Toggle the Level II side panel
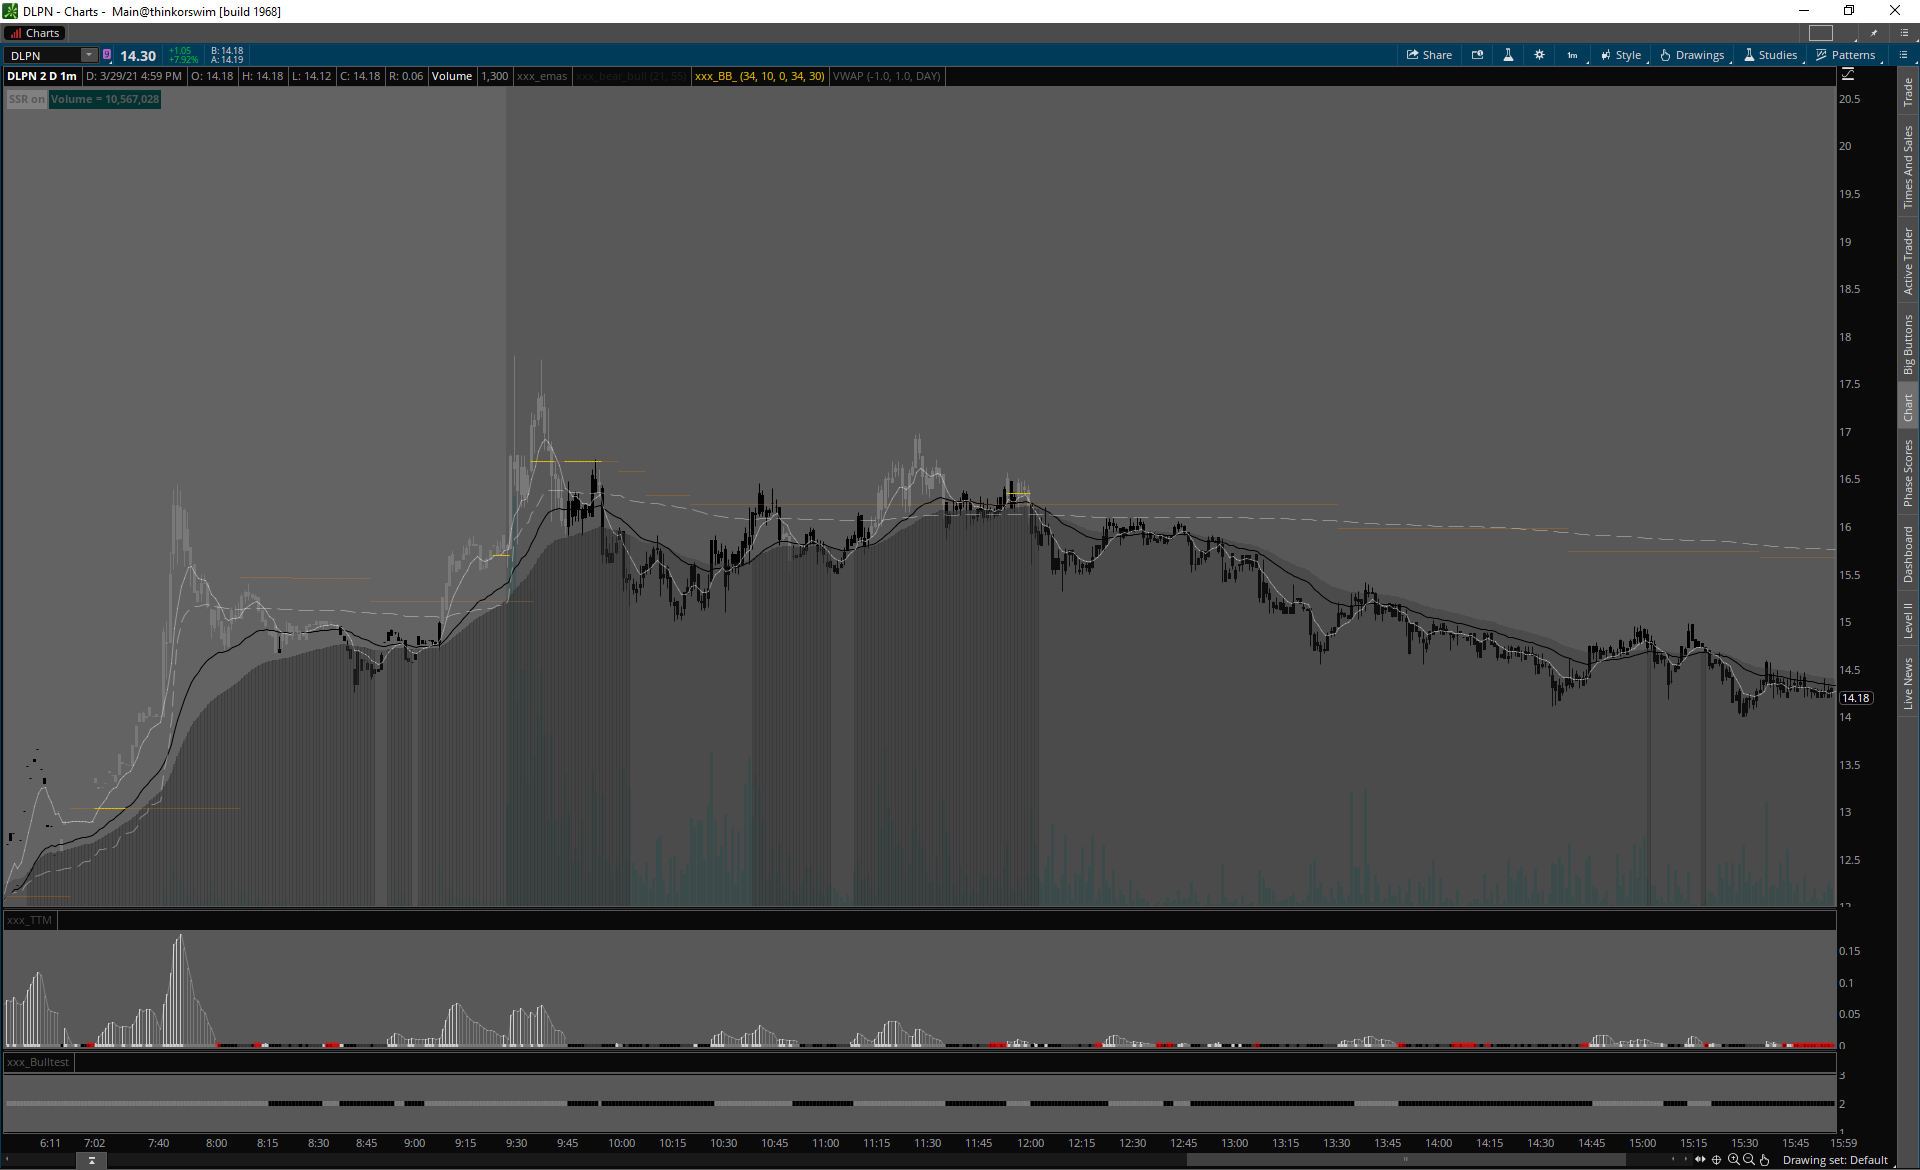Viewport: 1920px width, 1170px height. 1908,620
